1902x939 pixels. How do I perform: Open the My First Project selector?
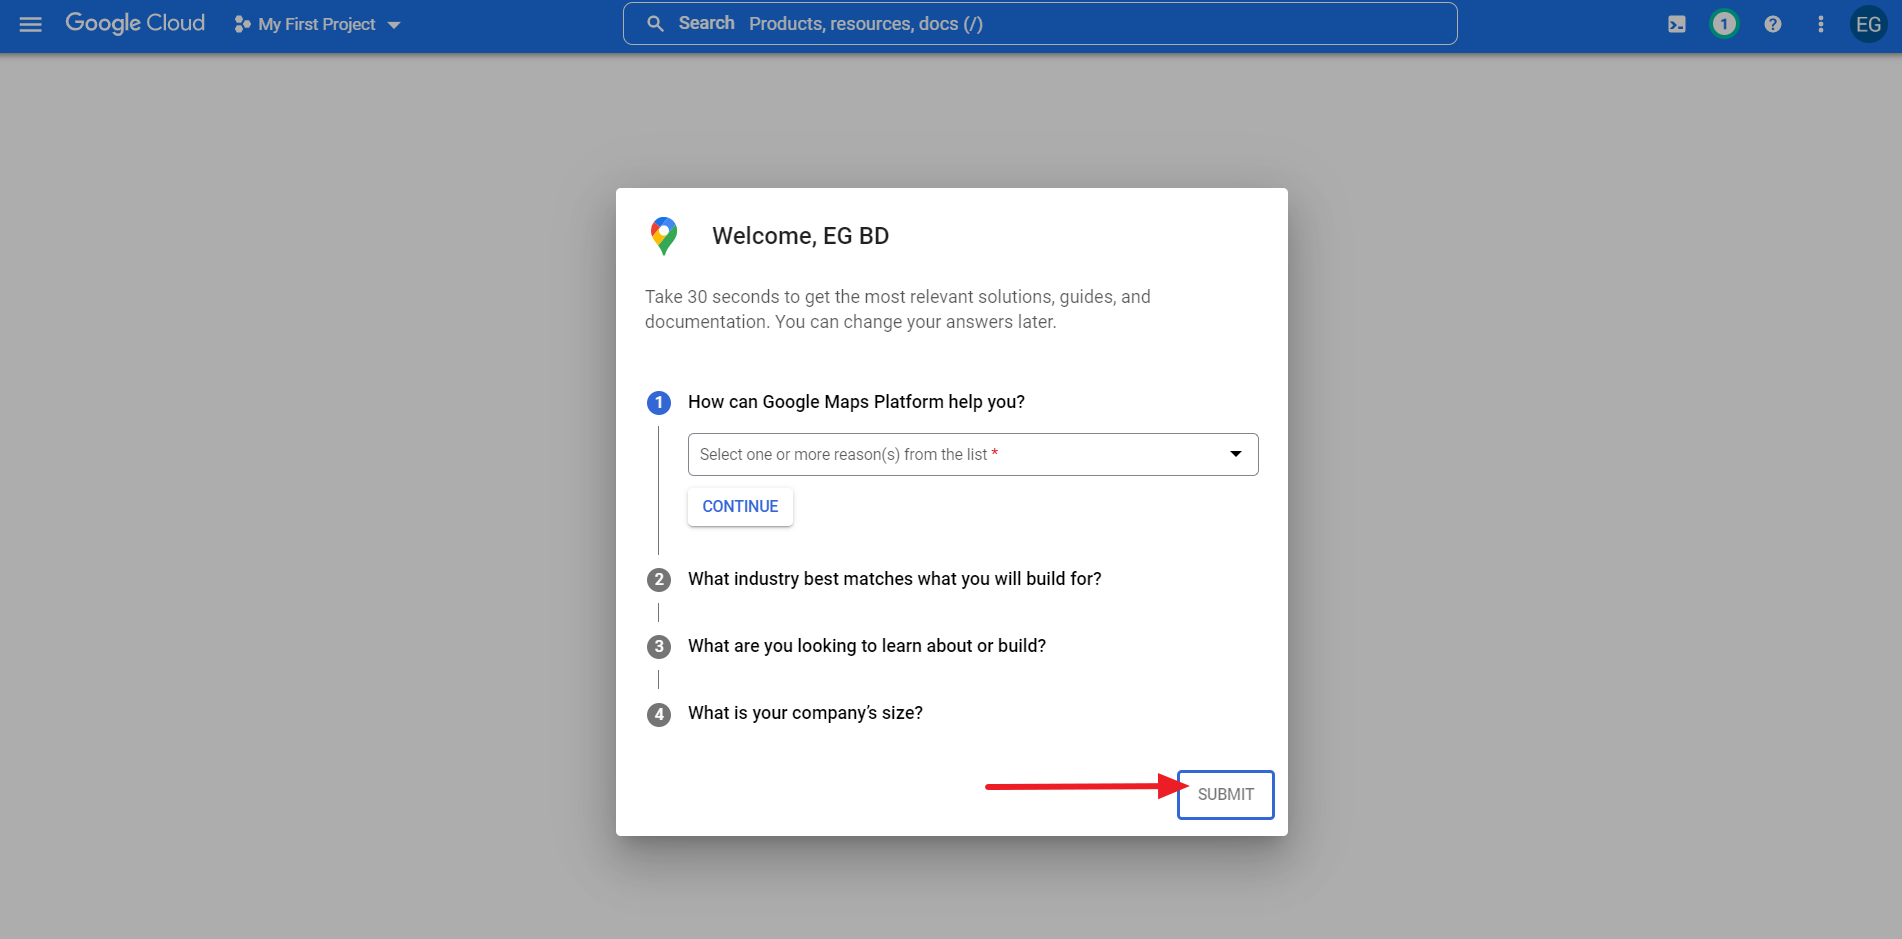[317, 24]
